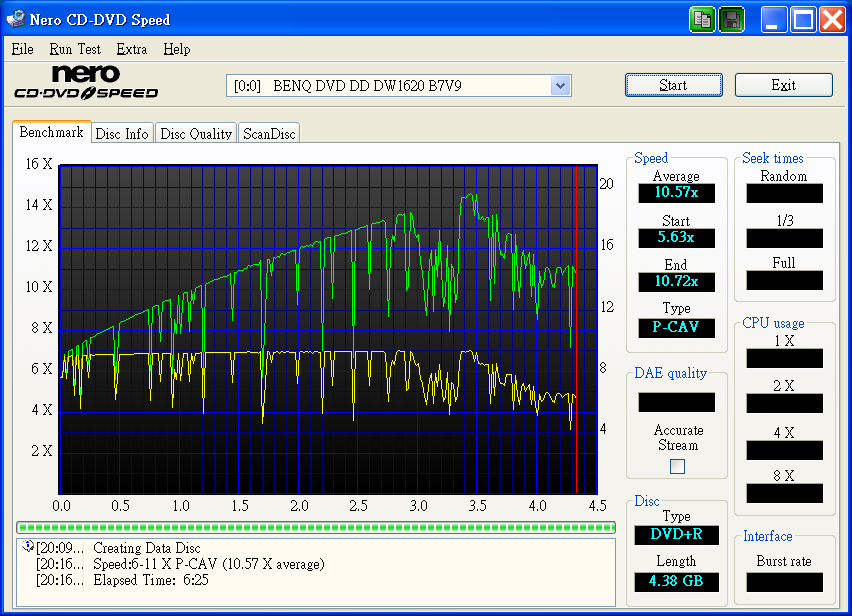Click the Burst rate field
This screenshot has width=852, height=616.
click(785, 582)
